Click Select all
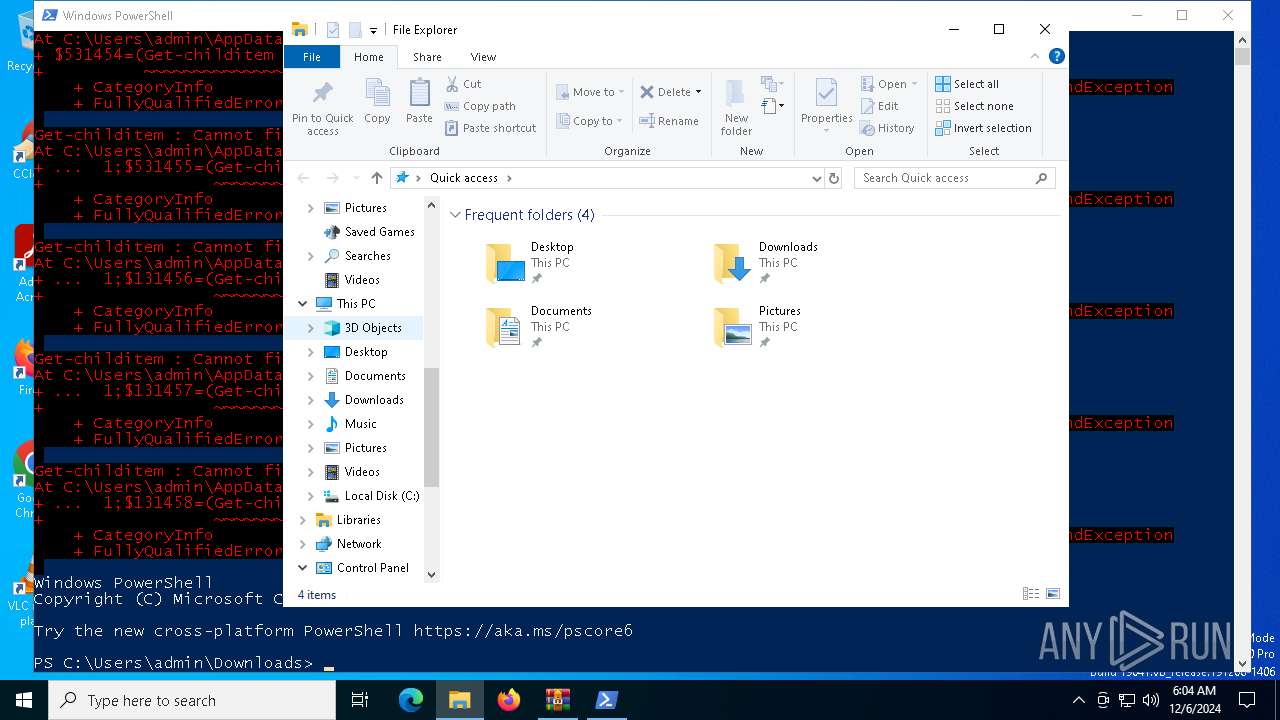1280x720 pixels. (967, 84)
